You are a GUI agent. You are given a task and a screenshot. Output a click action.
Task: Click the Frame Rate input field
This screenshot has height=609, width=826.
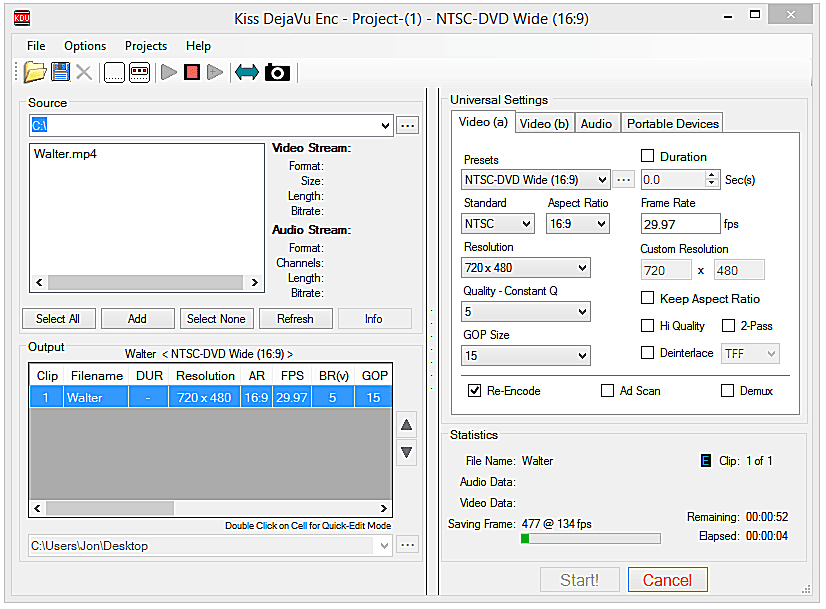click(x=680, y=224)
